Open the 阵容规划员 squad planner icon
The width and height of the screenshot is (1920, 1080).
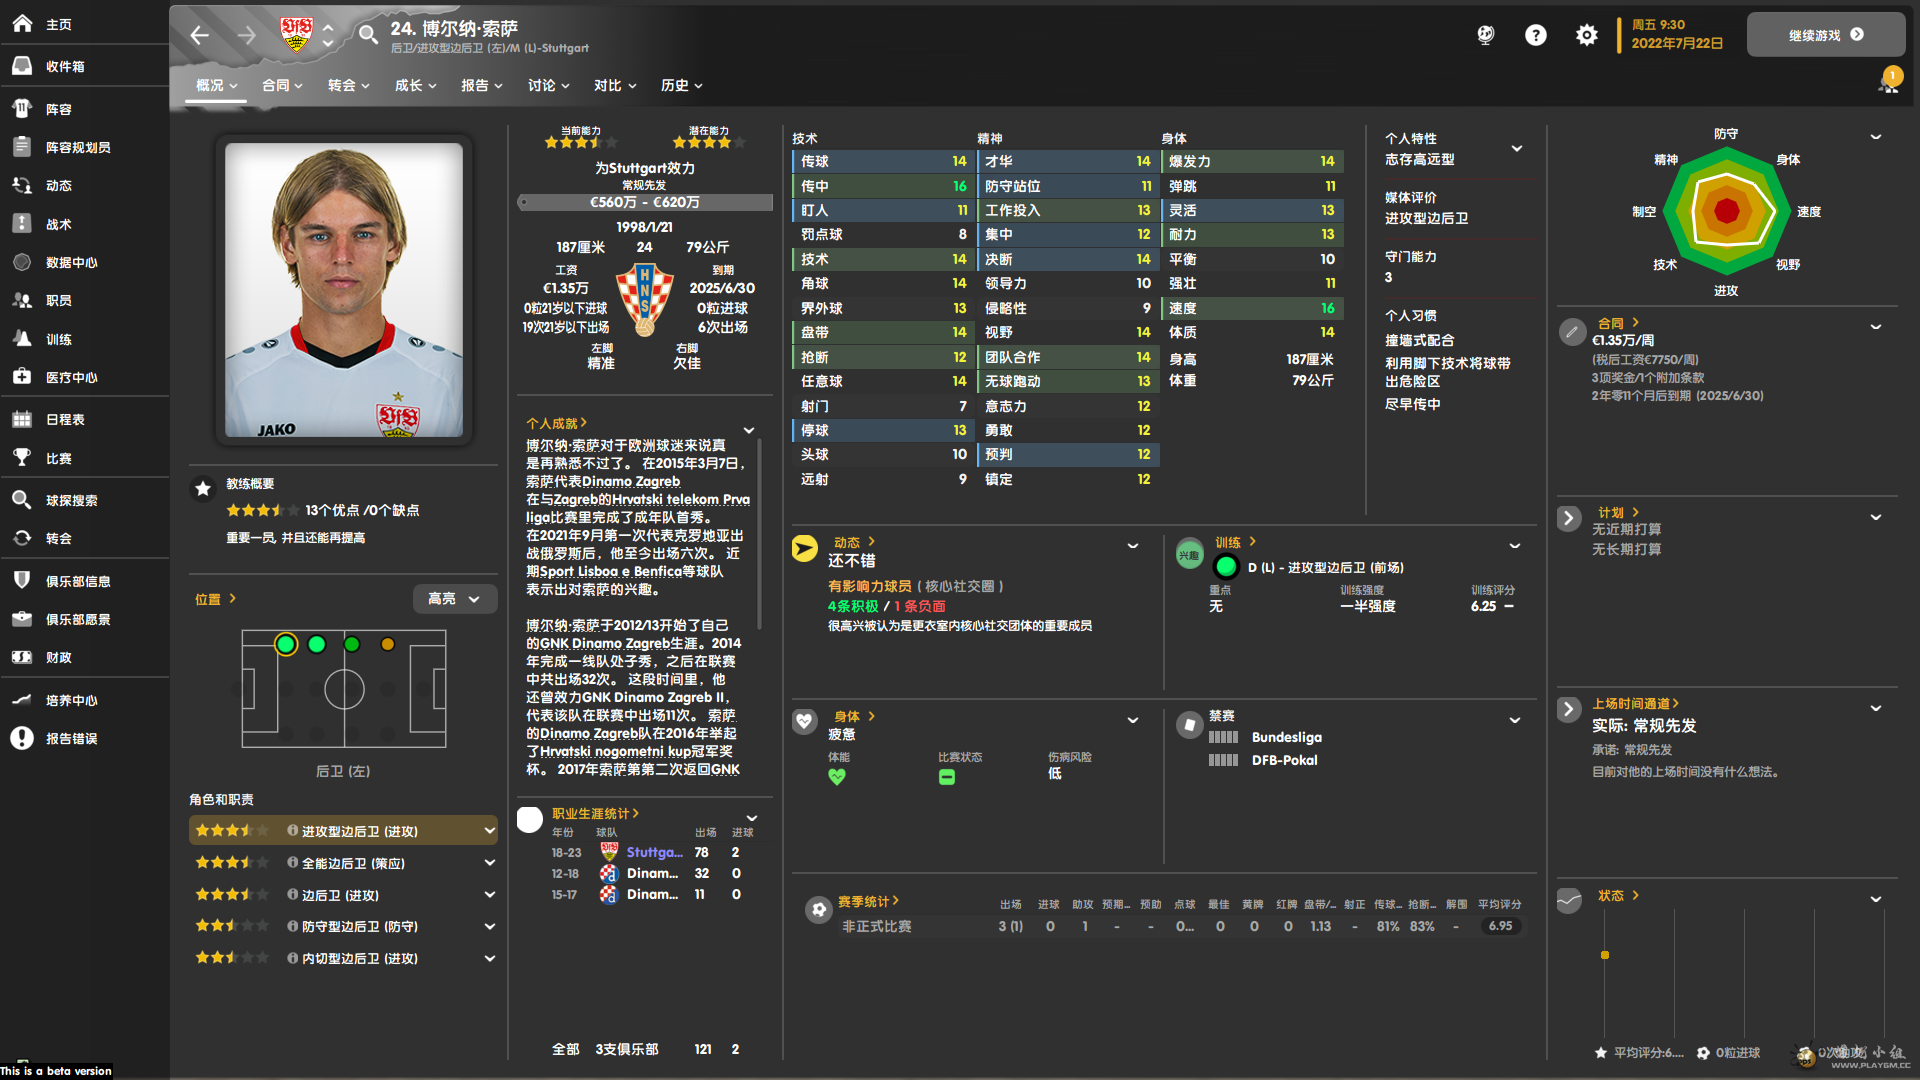22,147
